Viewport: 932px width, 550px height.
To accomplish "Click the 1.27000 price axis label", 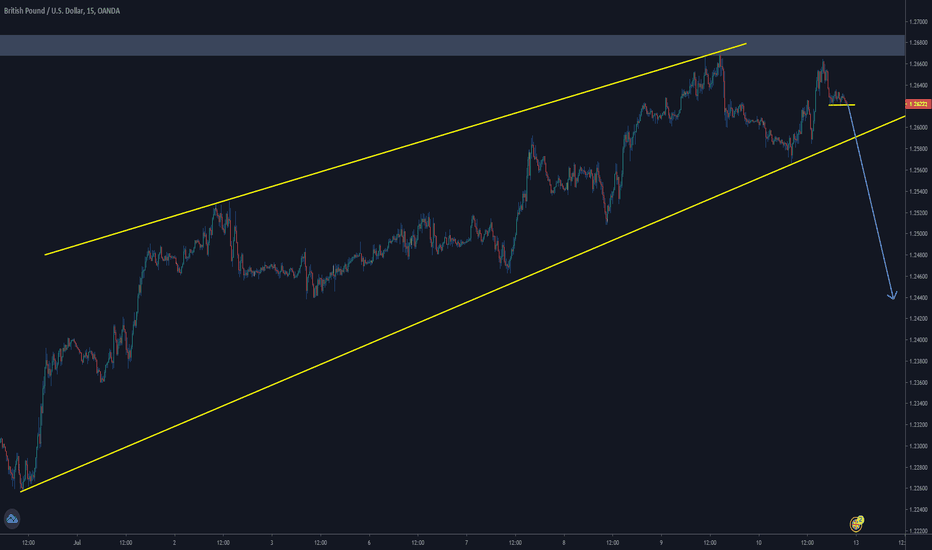I will coord(918,21).
